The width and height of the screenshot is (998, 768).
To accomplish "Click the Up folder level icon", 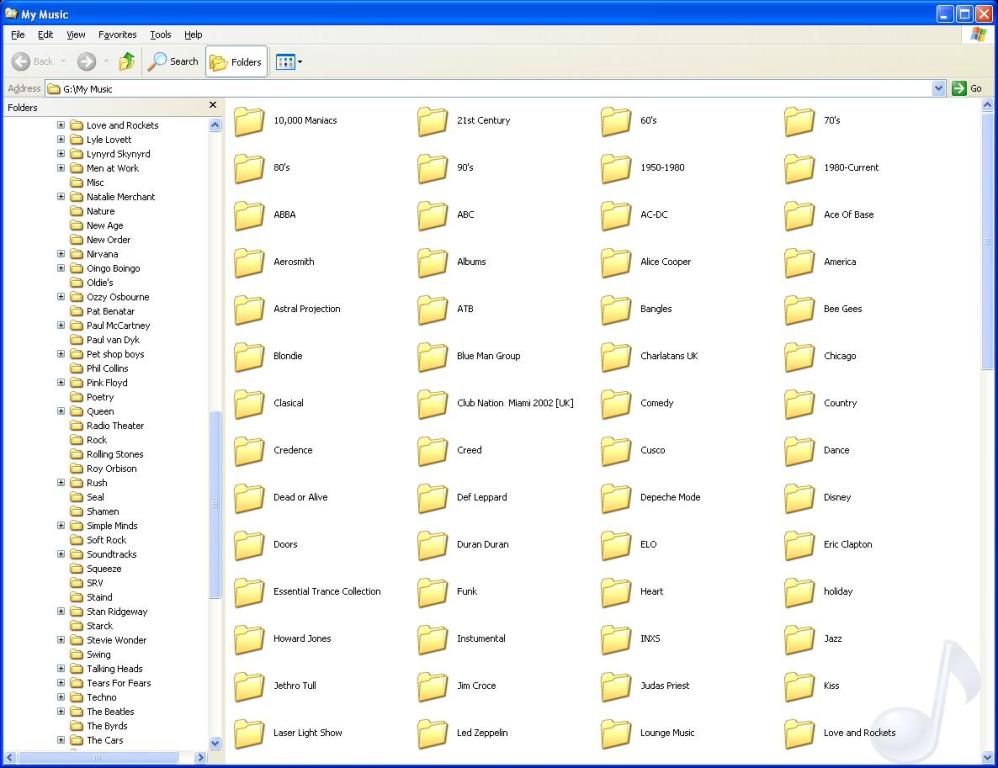I will pyautogui.click(x=127, y=62).
